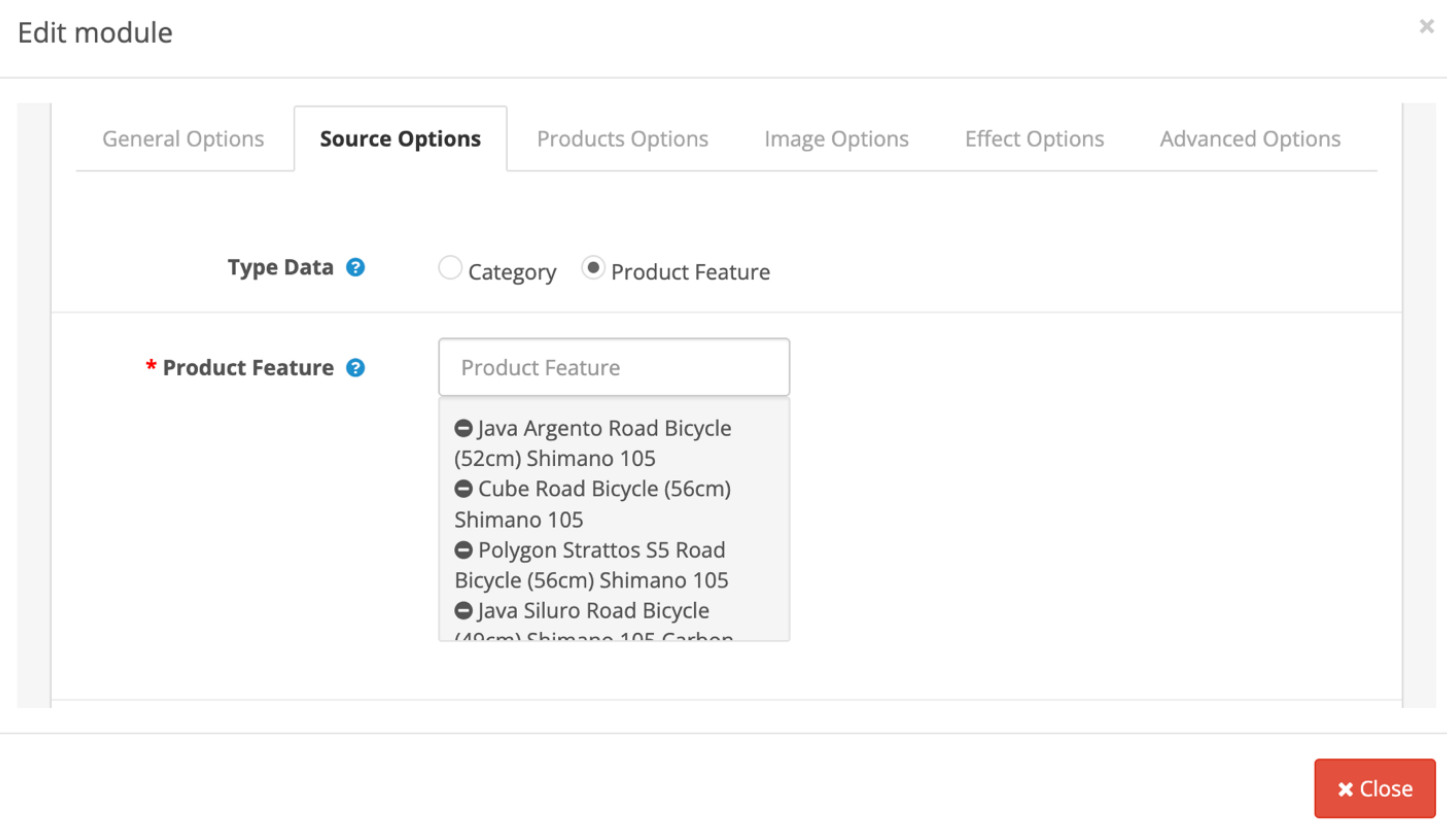This screenshot has width=1447, height=823.
Task: Switch to the Source Options tab
Action: tap(400, 139)
